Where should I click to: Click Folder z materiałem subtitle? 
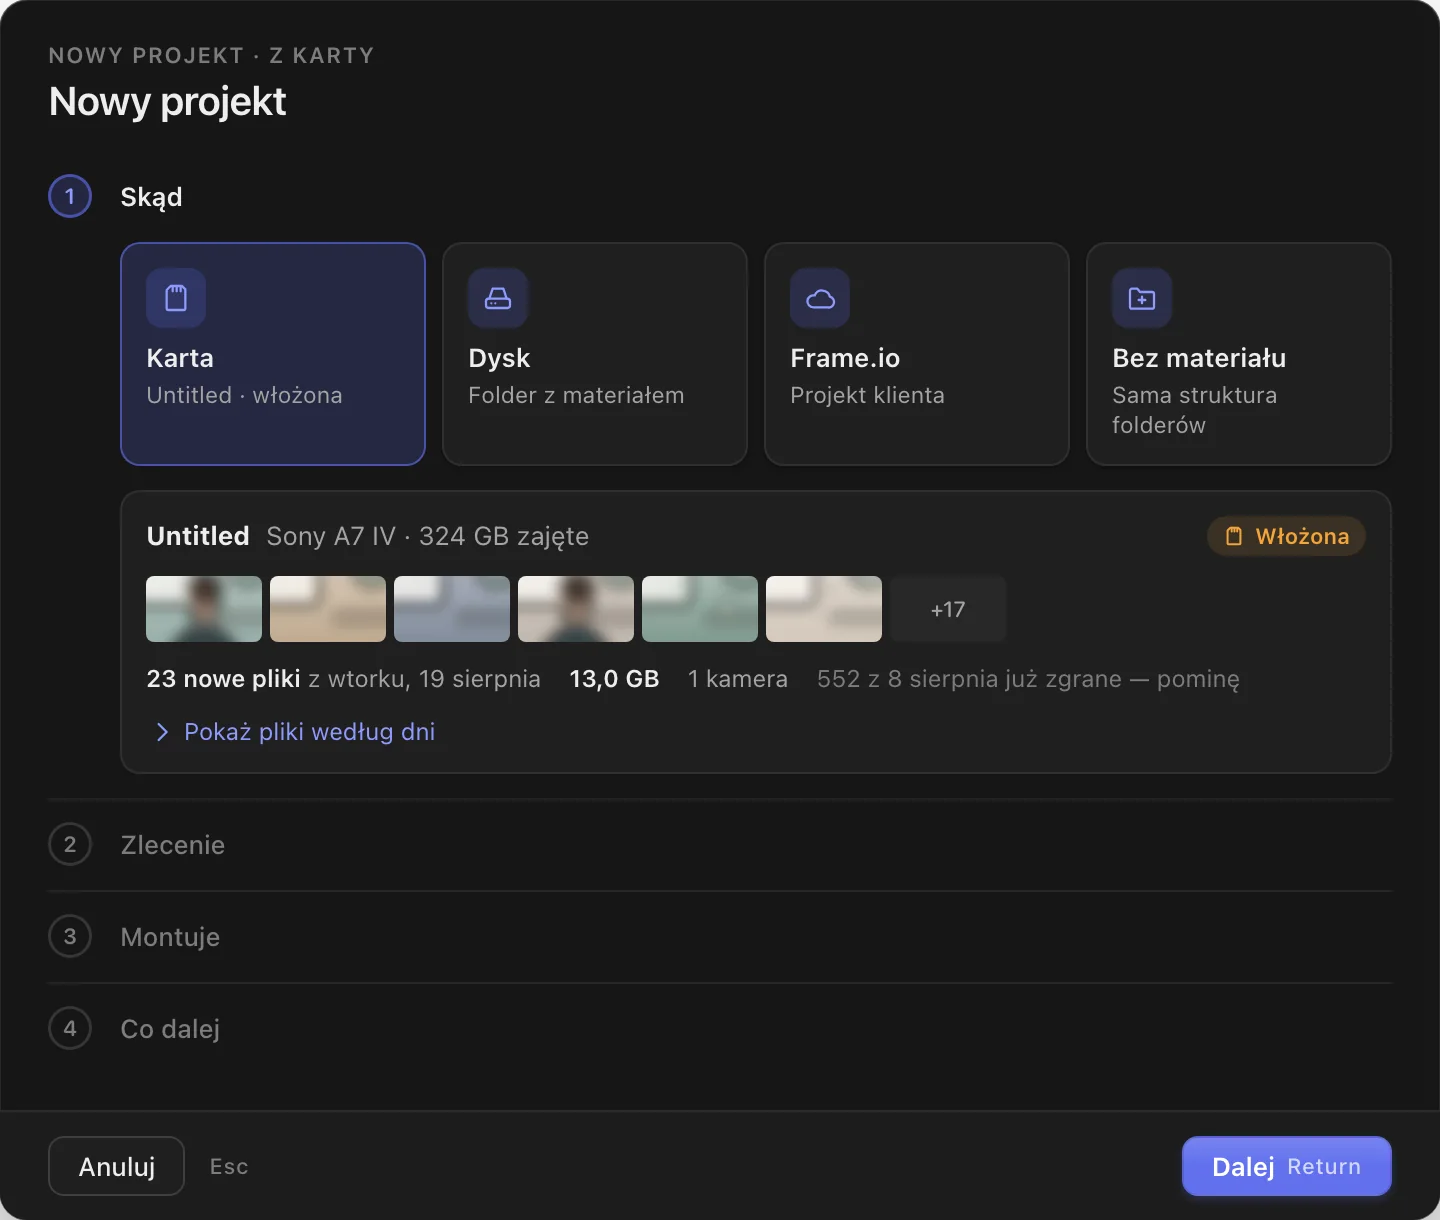576,395
